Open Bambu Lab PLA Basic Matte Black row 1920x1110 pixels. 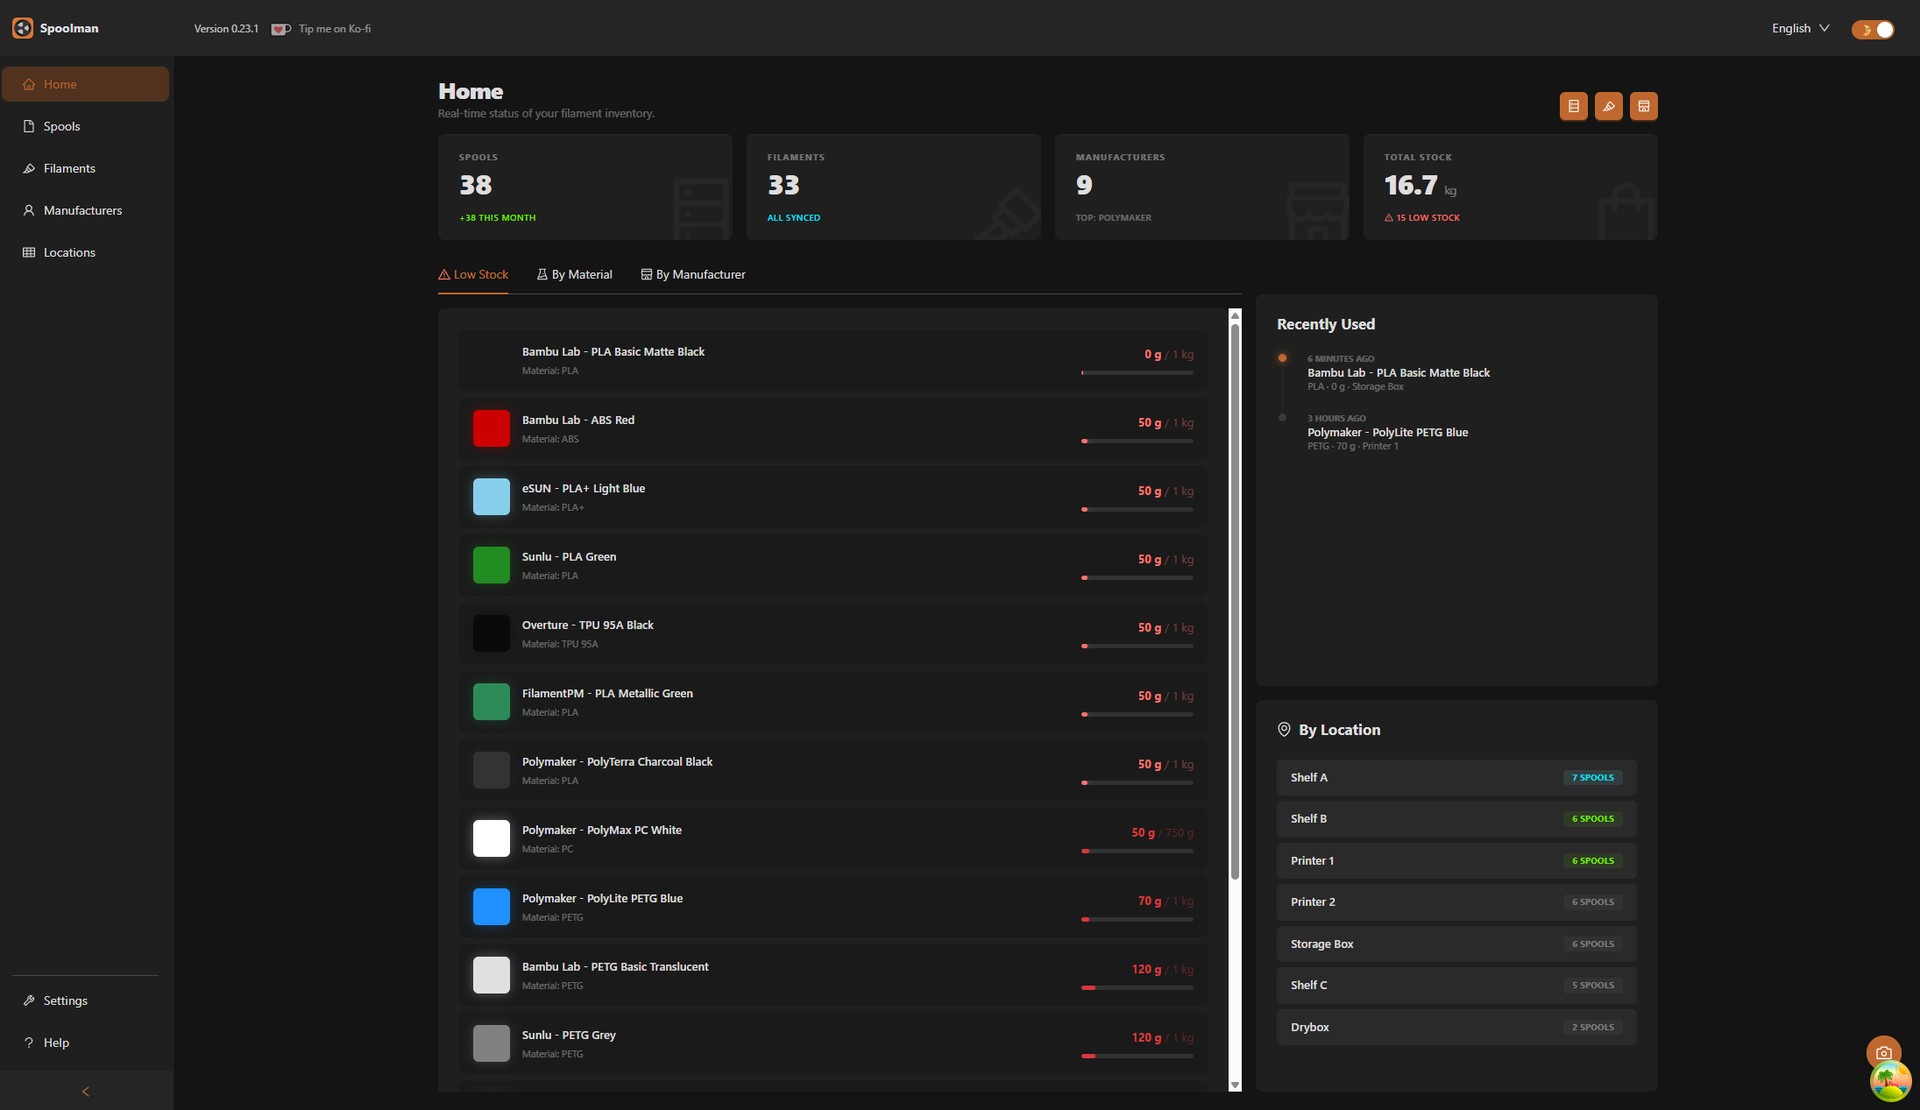point(832,361)
